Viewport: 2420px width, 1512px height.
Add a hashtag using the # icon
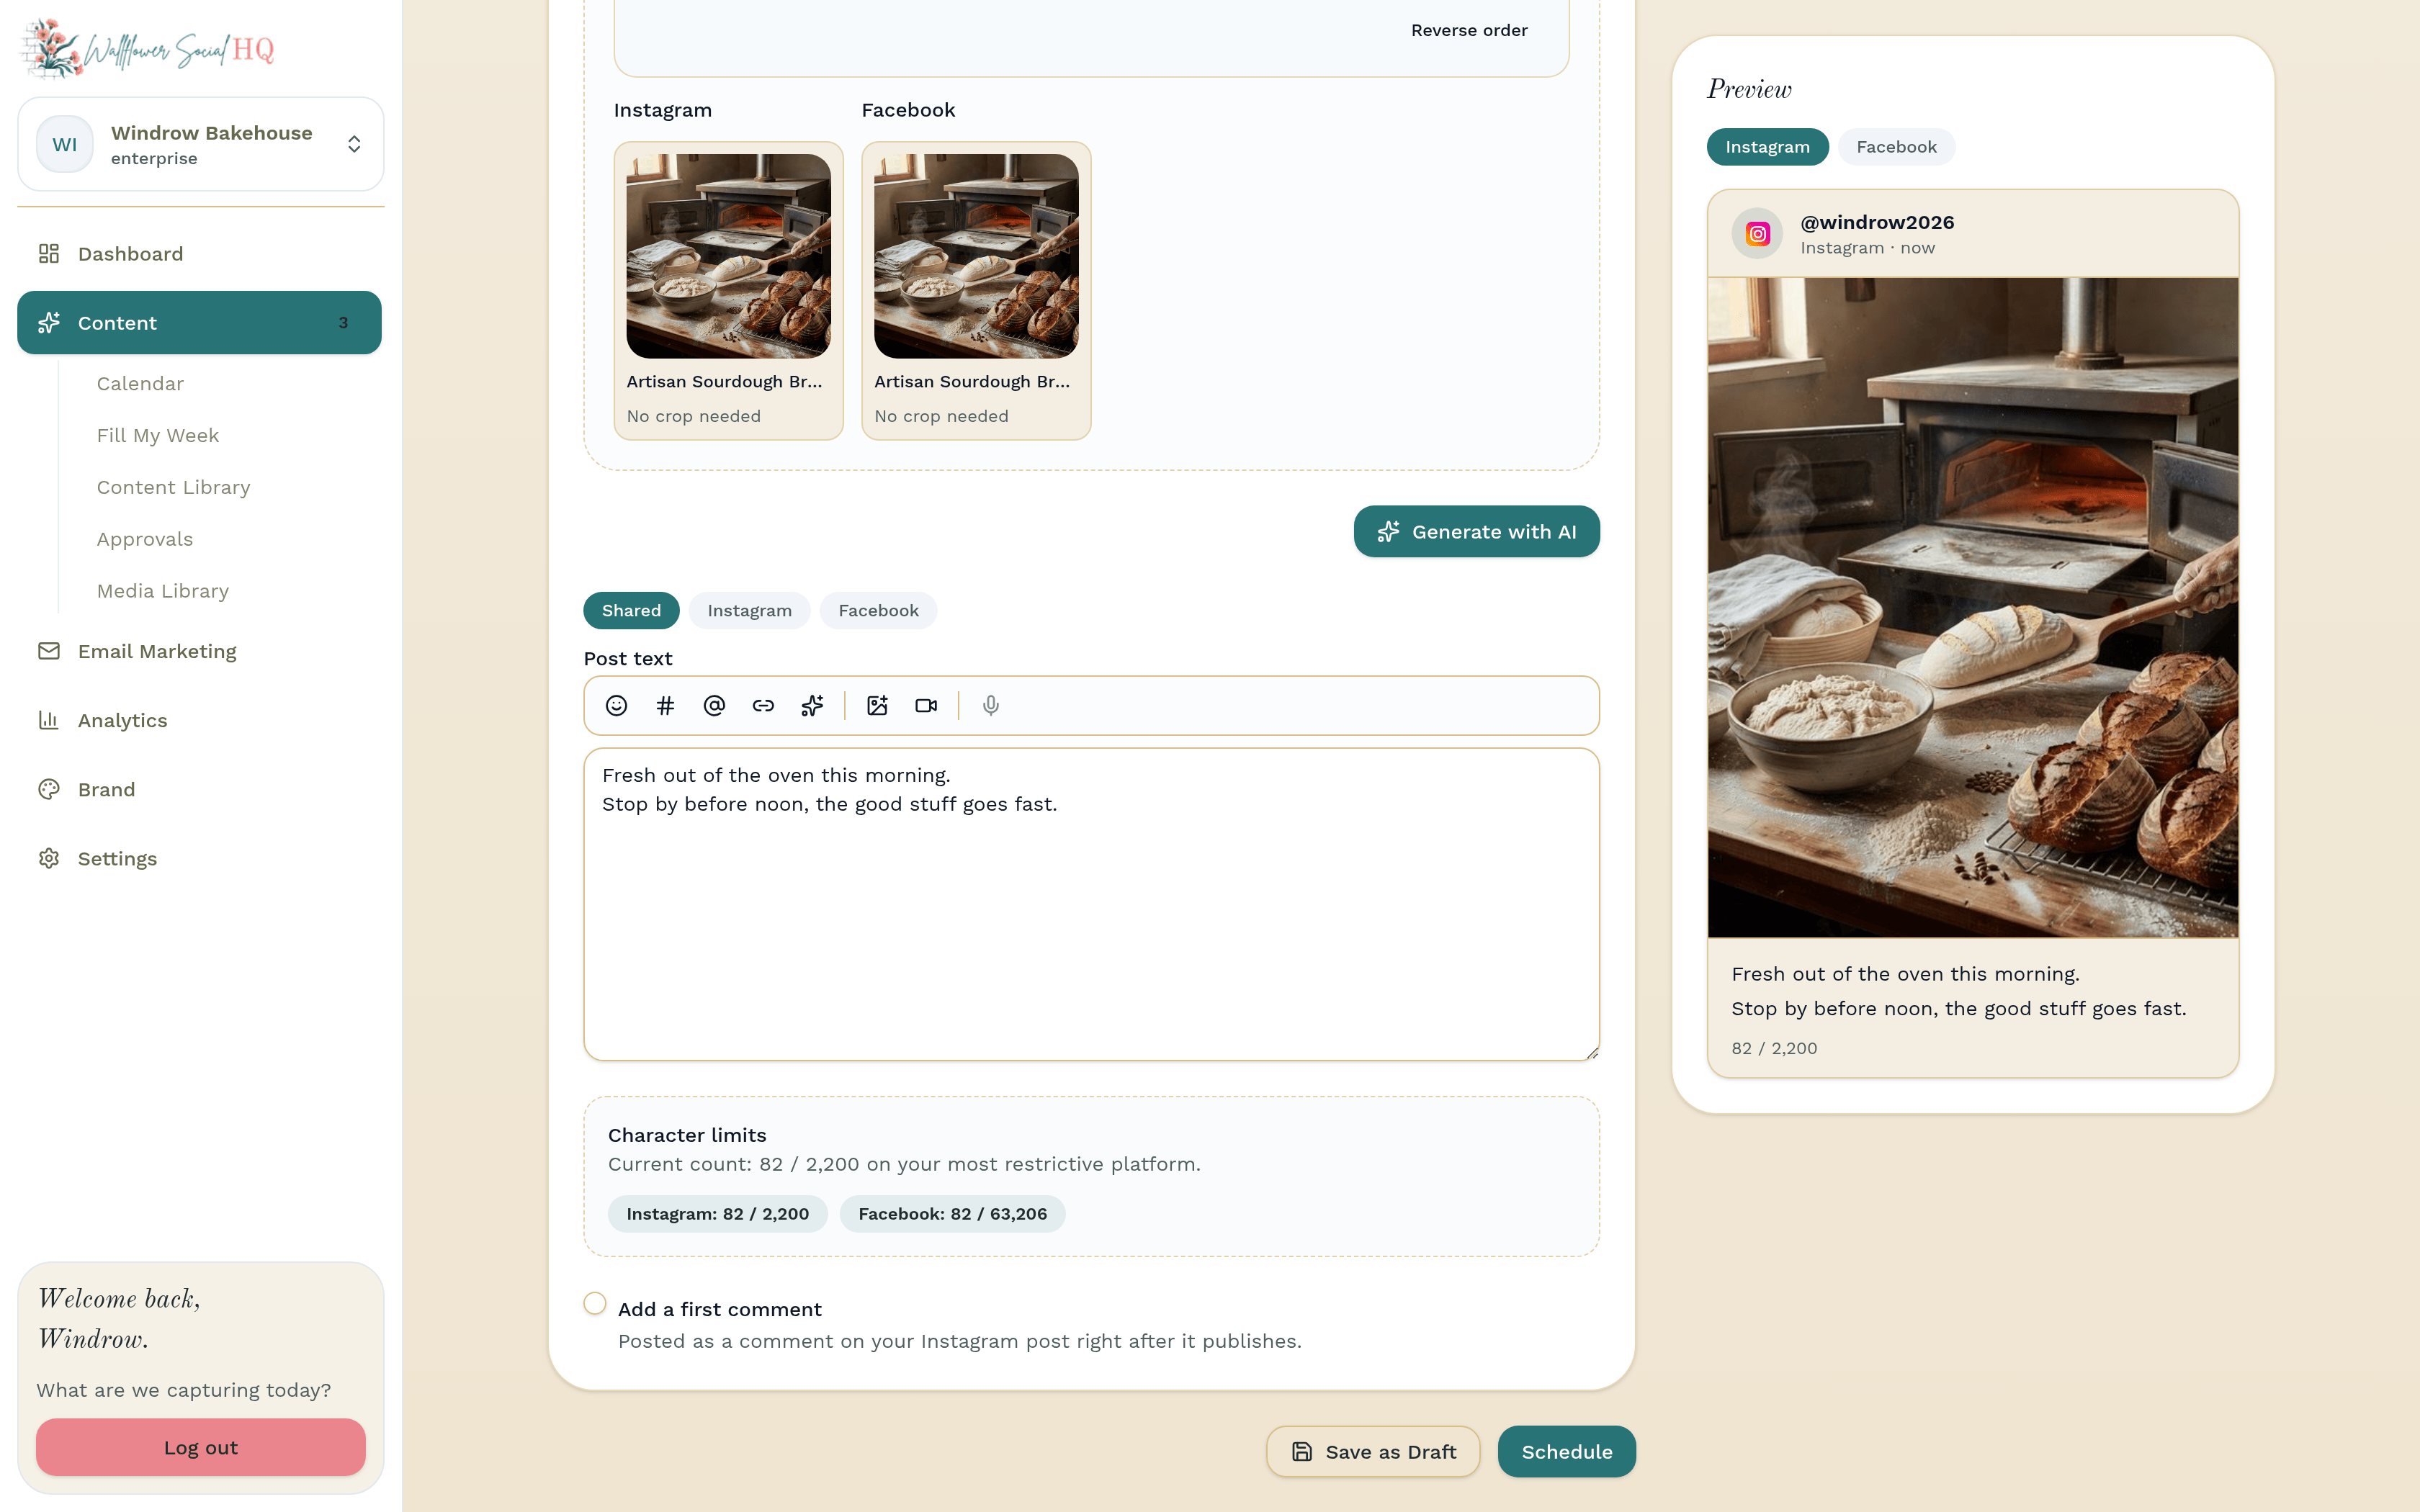[x=665, y=706]
